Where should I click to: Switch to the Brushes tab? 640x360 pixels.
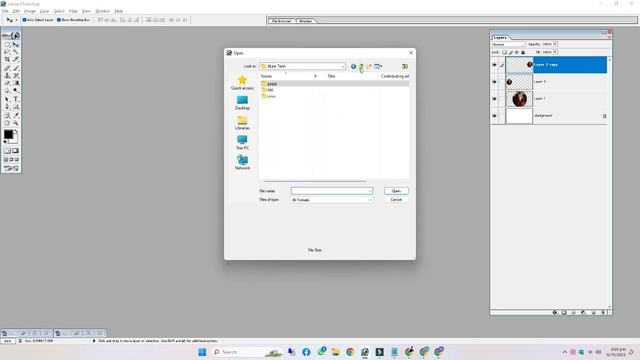306,20
